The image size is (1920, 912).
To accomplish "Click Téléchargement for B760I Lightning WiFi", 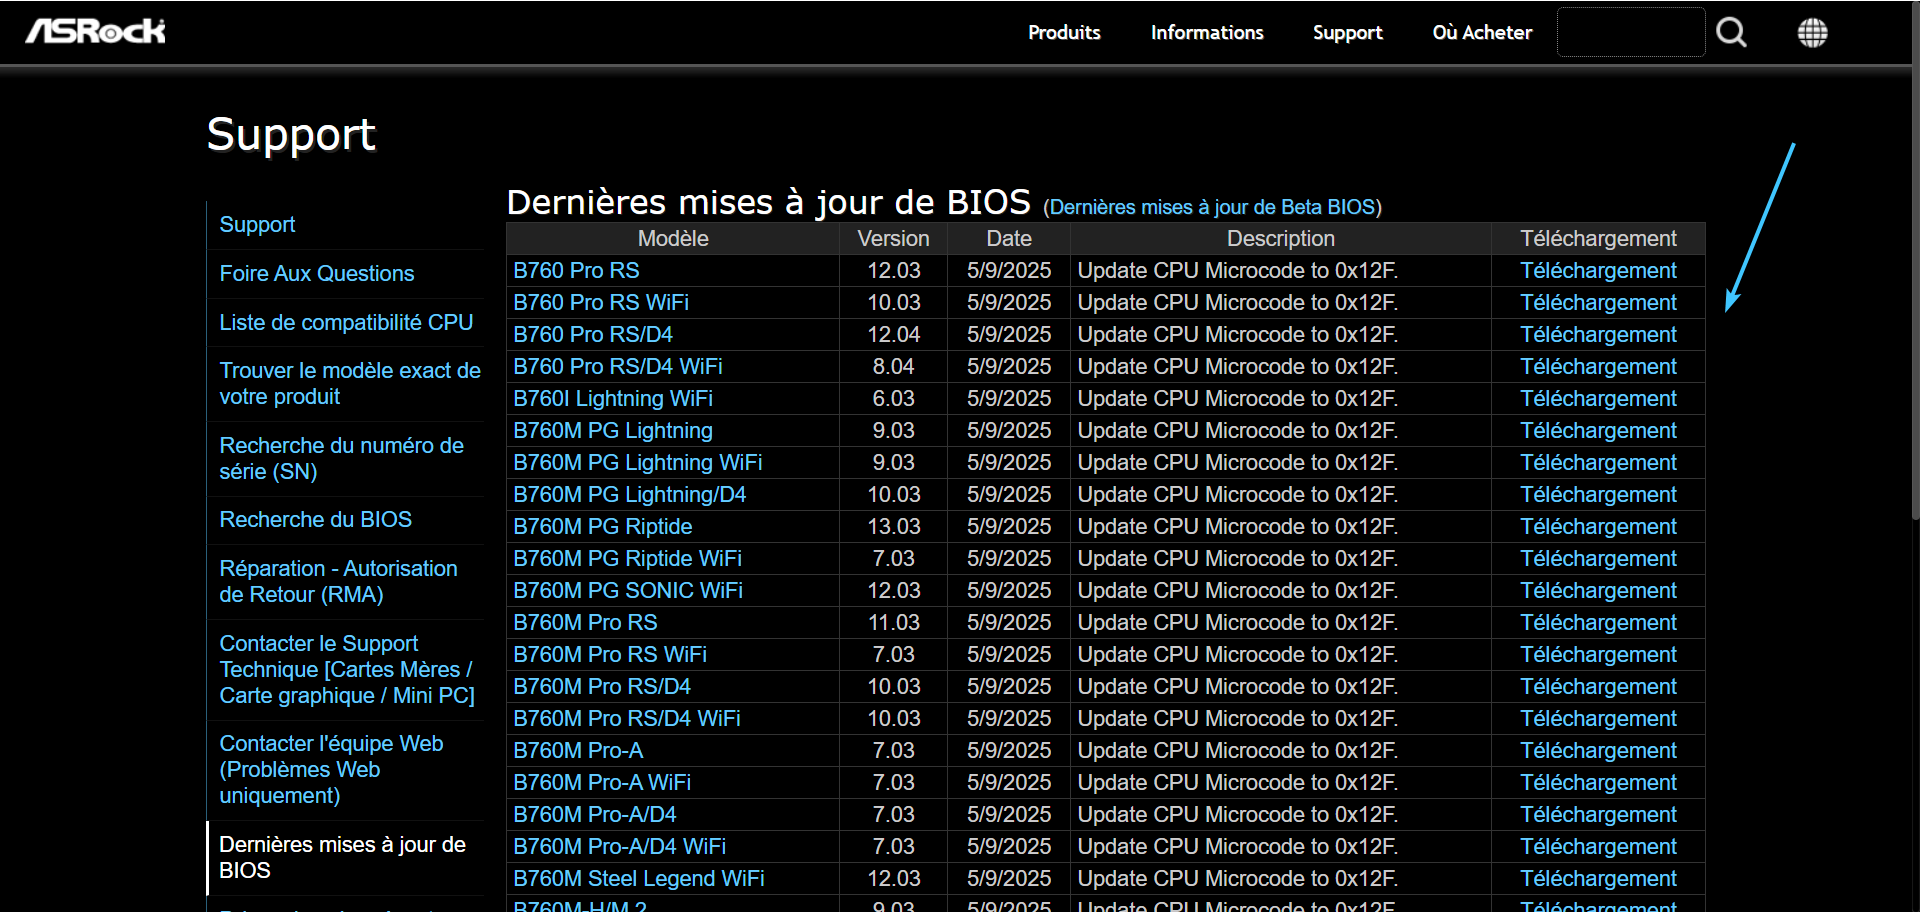I will [1598, 399].
